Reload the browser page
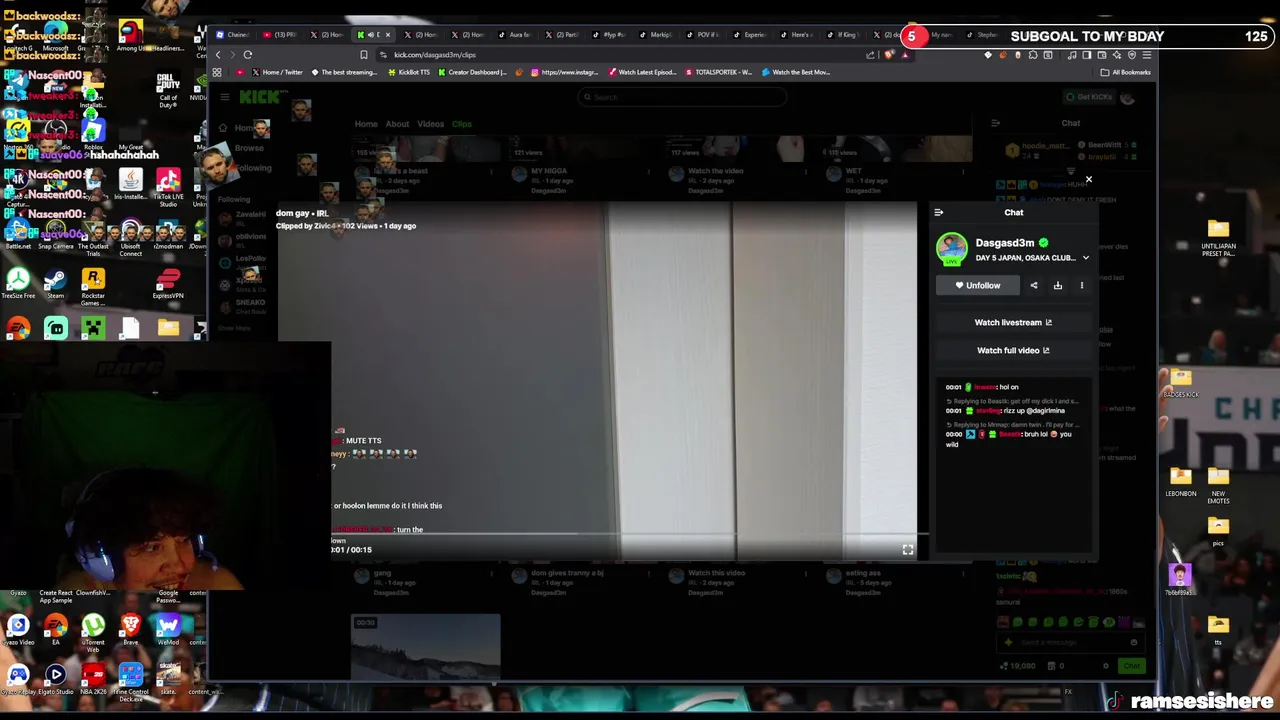1280x720 pixels. tap(247, 55)
